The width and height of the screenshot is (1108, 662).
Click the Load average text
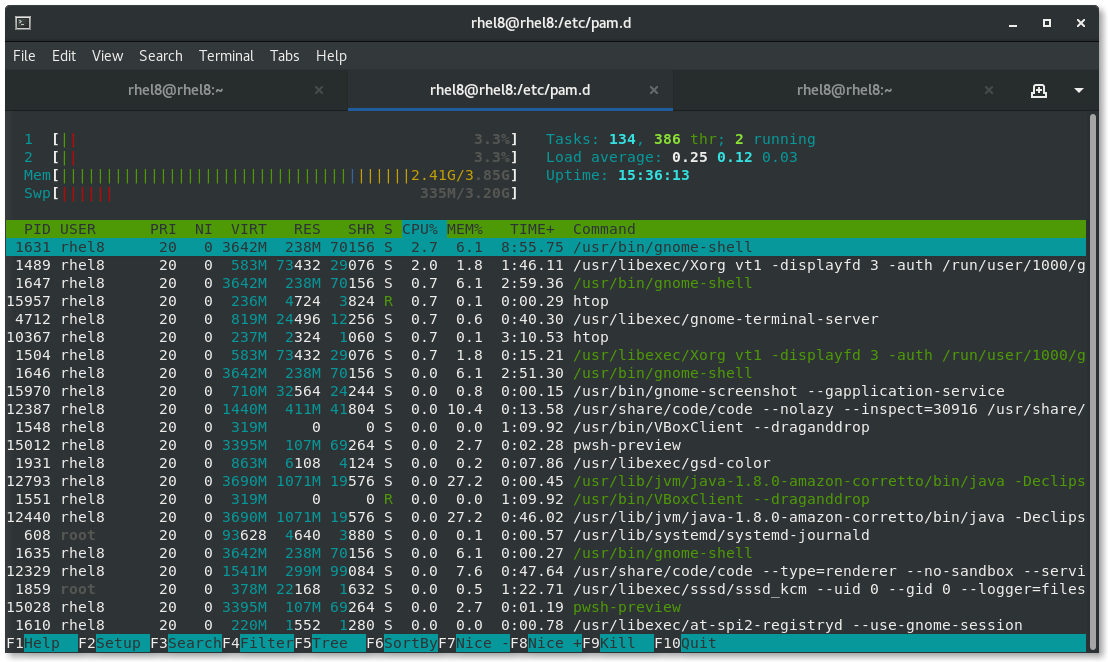[x=671, y=157]
